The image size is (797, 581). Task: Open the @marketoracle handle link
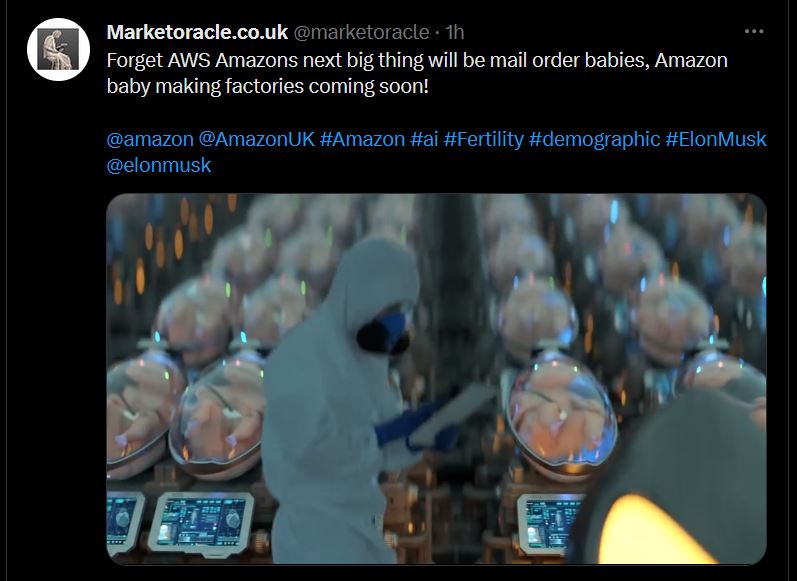(361, 32)
